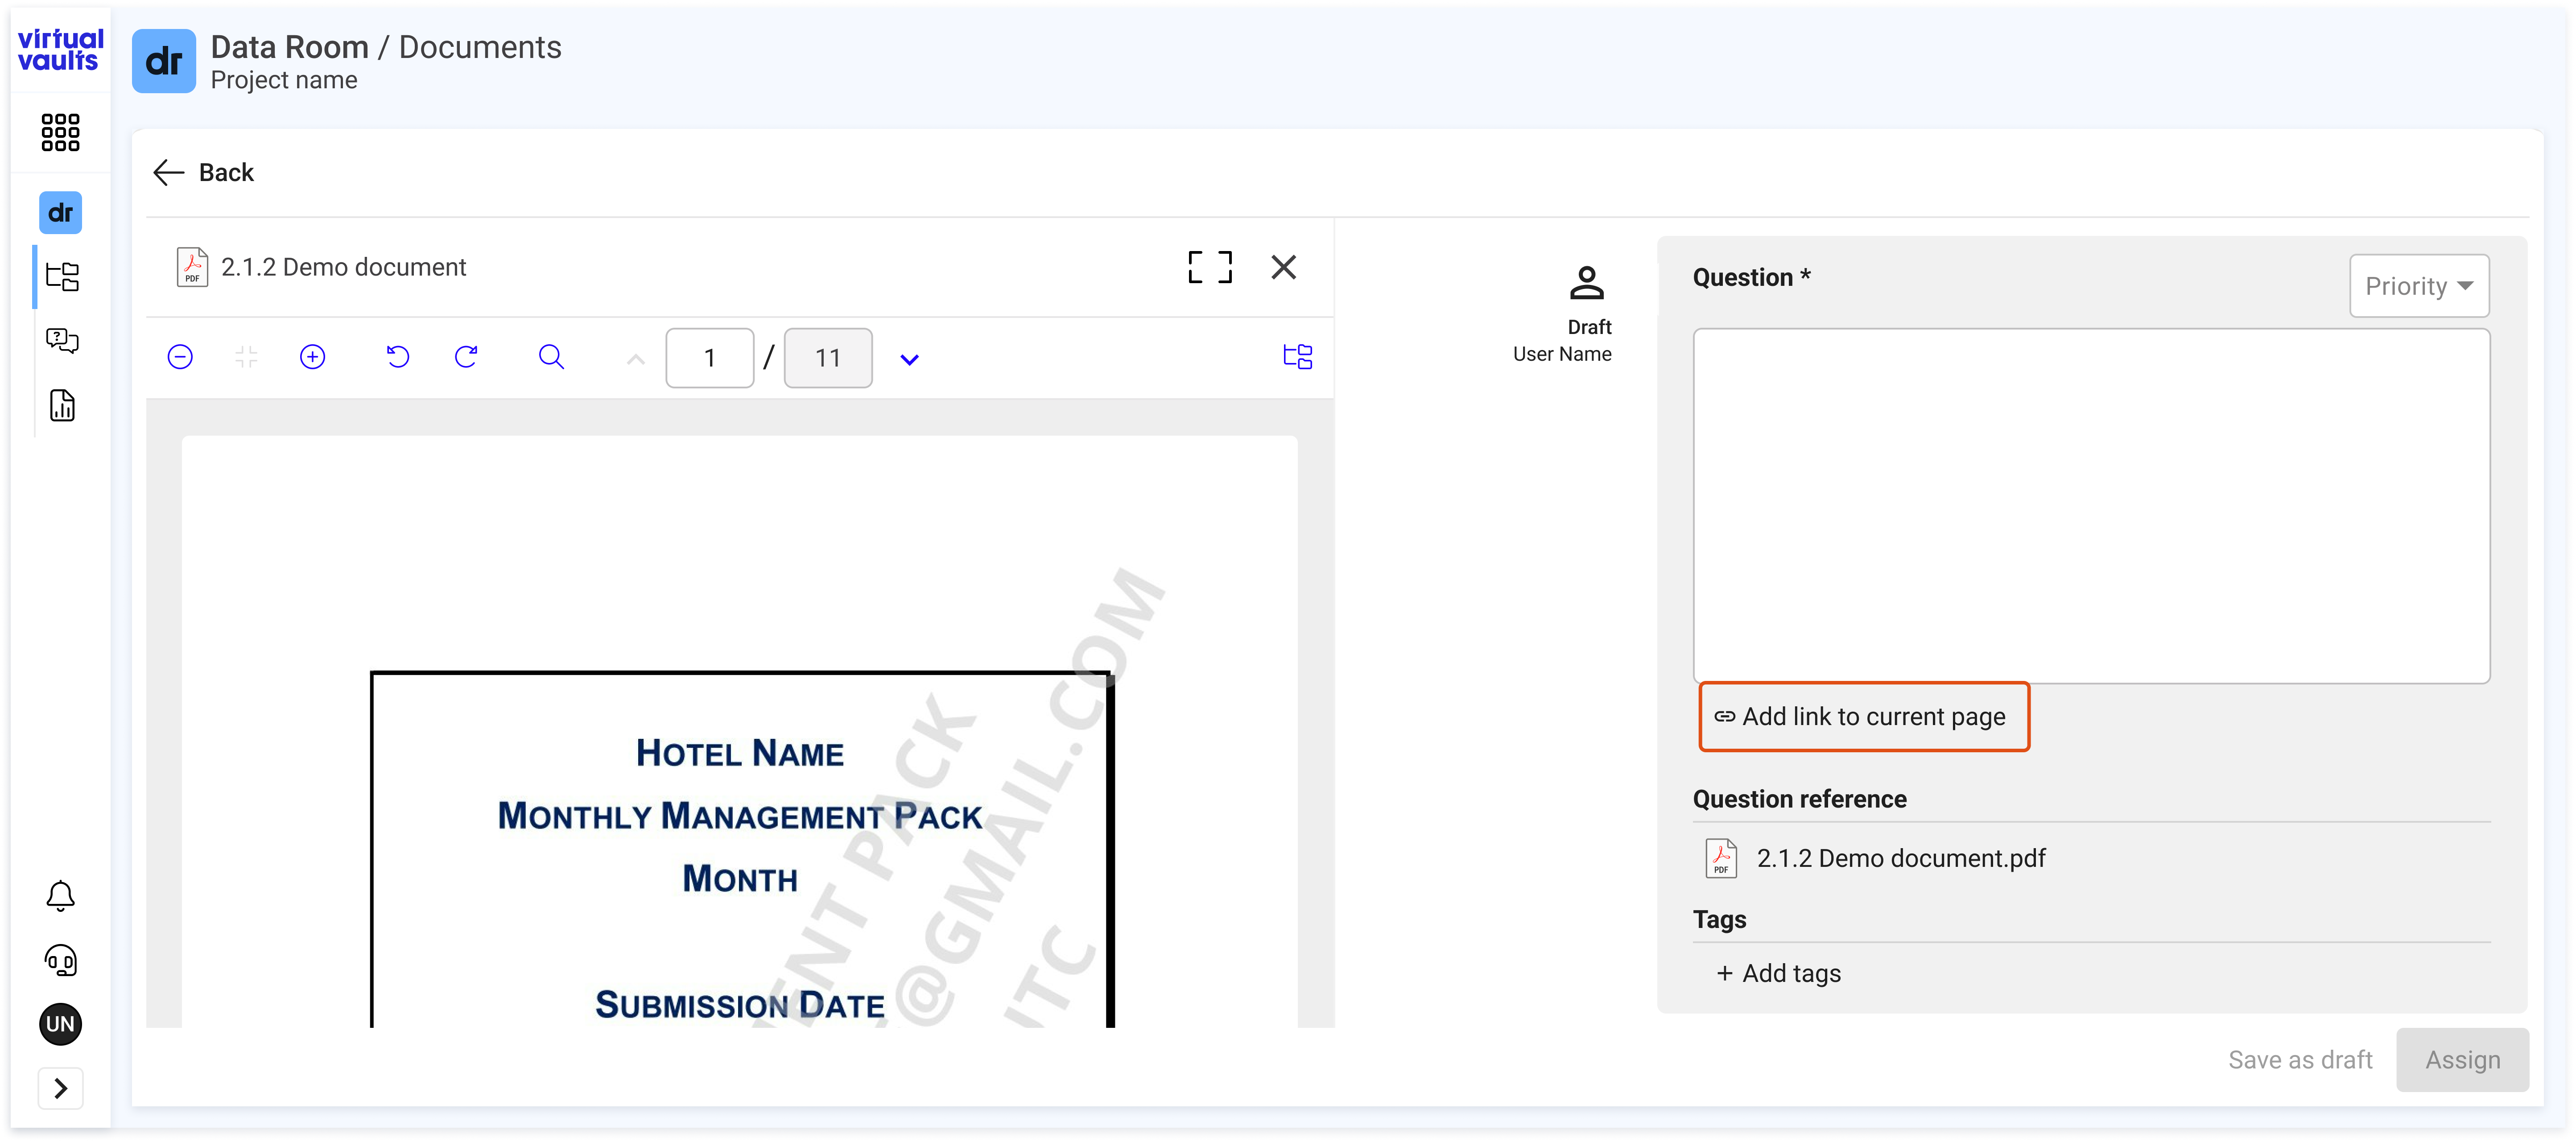This screenshot has width=2576, height=1142.
Task: Open the Q&A chat sidebar icon
Action: (x=62, y=341)
